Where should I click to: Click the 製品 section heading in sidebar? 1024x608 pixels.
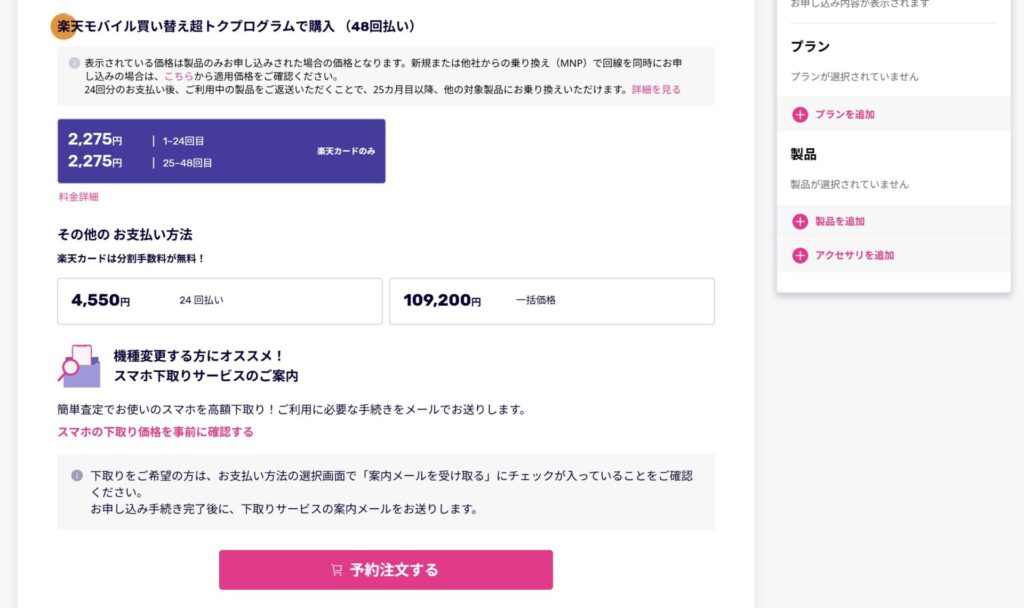pyautogui.click(x=803, y=155)
